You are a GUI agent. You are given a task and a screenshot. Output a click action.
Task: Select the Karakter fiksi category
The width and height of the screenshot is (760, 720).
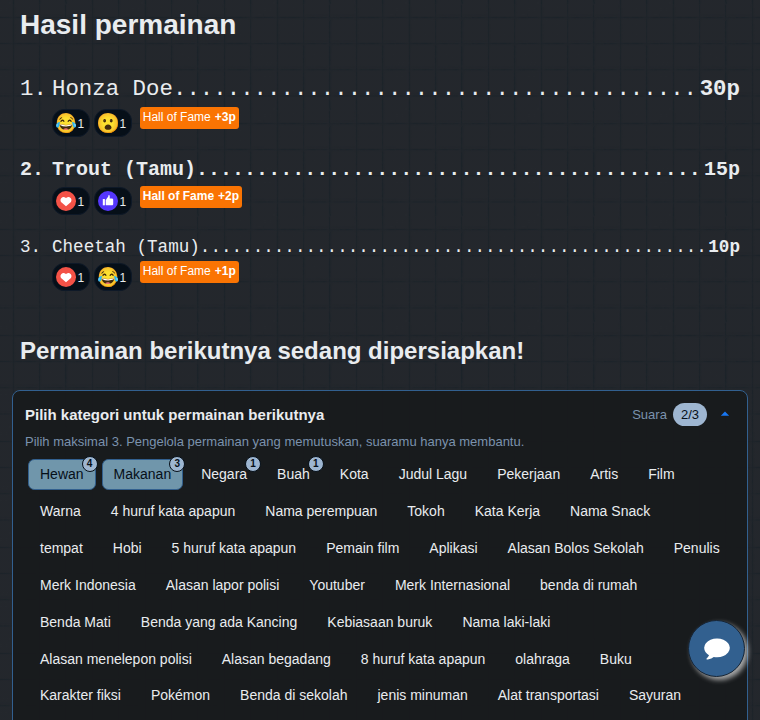coord(80,695)
